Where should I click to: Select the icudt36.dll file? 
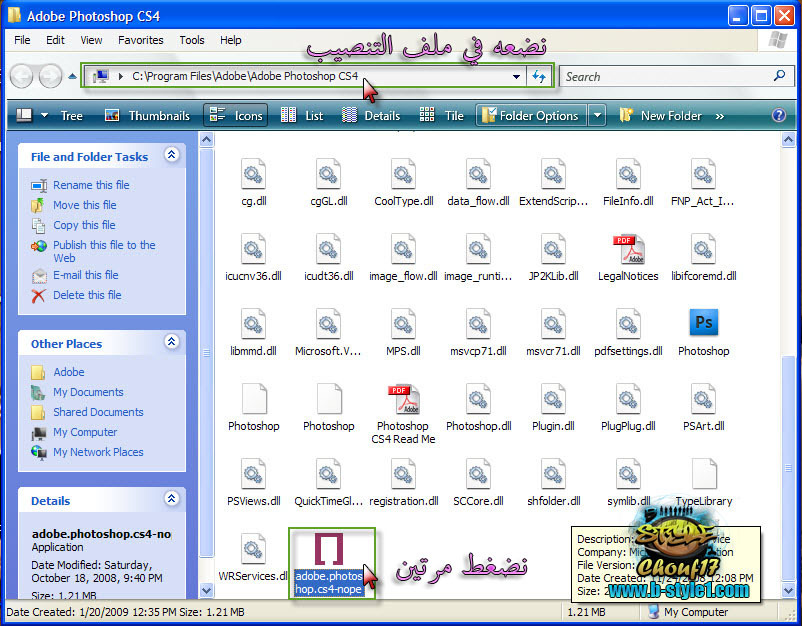329,258
